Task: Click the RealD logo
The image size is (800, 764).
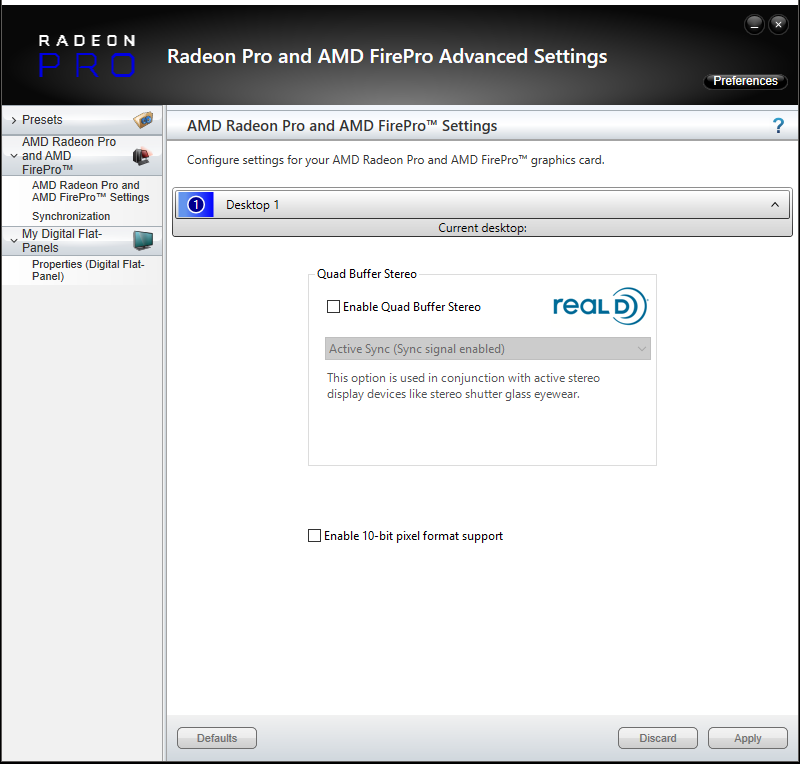Action: tap(601, 306)
